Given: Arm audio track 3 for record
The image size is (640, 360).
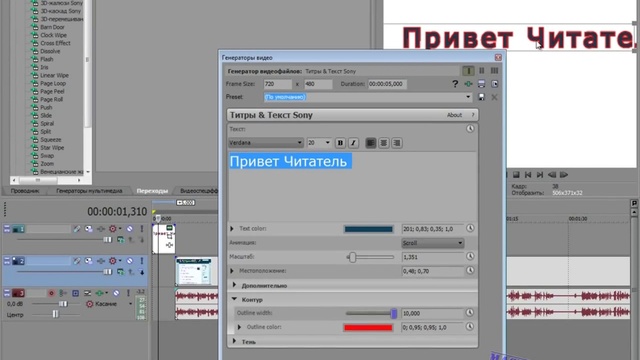Looking at the screenshot, I should tap(51, 293).
